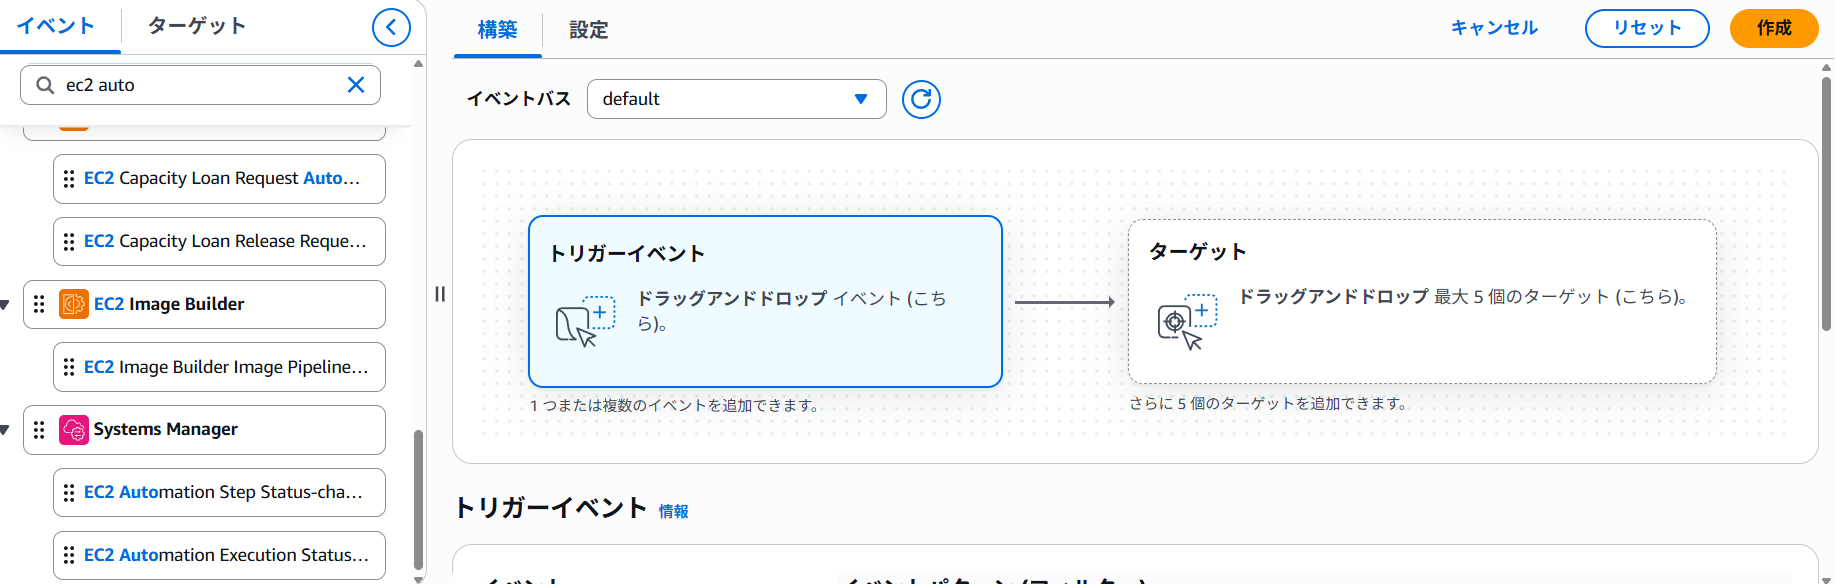Collapse the Systems Manager group
This screenshot has height=584, width=1835.
[x=5, y=430]
